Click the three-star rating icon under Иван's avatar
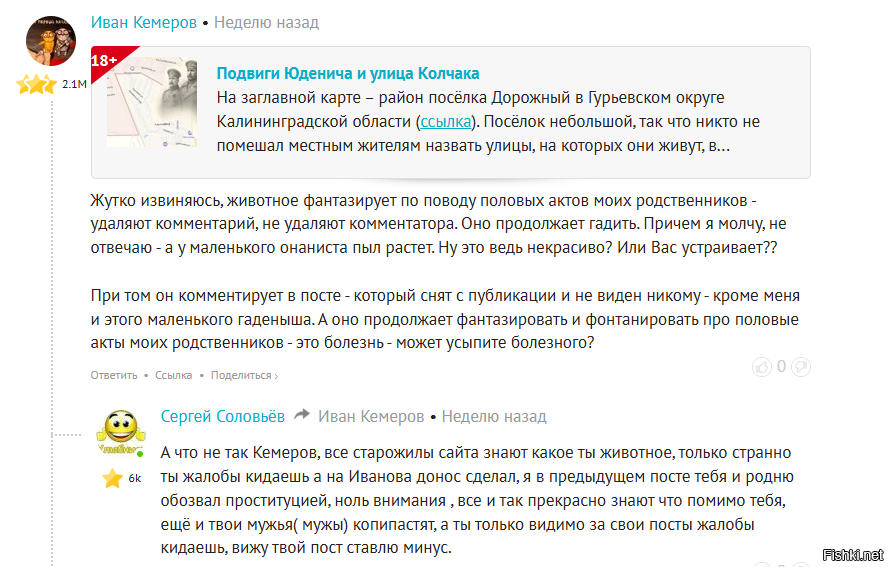 pyautogui.click(x=37, y=84)
